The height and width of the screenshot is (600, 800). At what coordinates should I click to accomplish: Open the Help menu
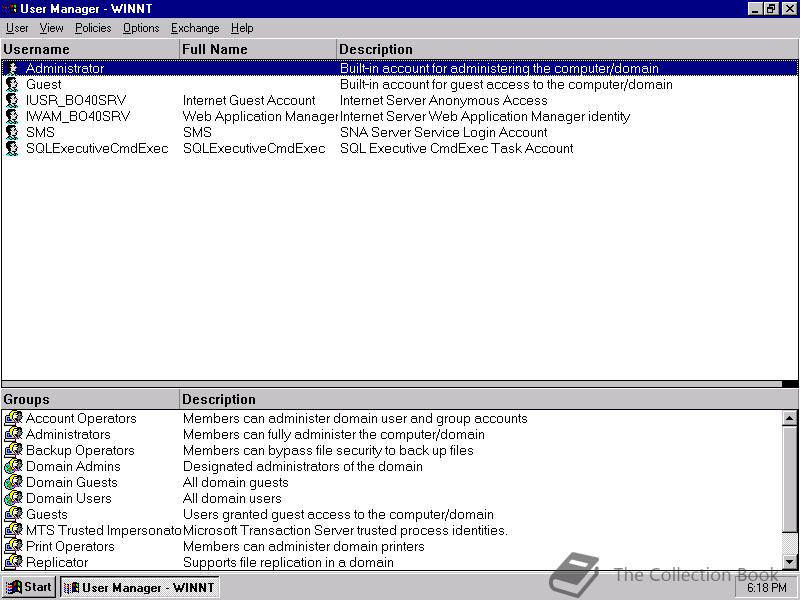coord(242,28)
